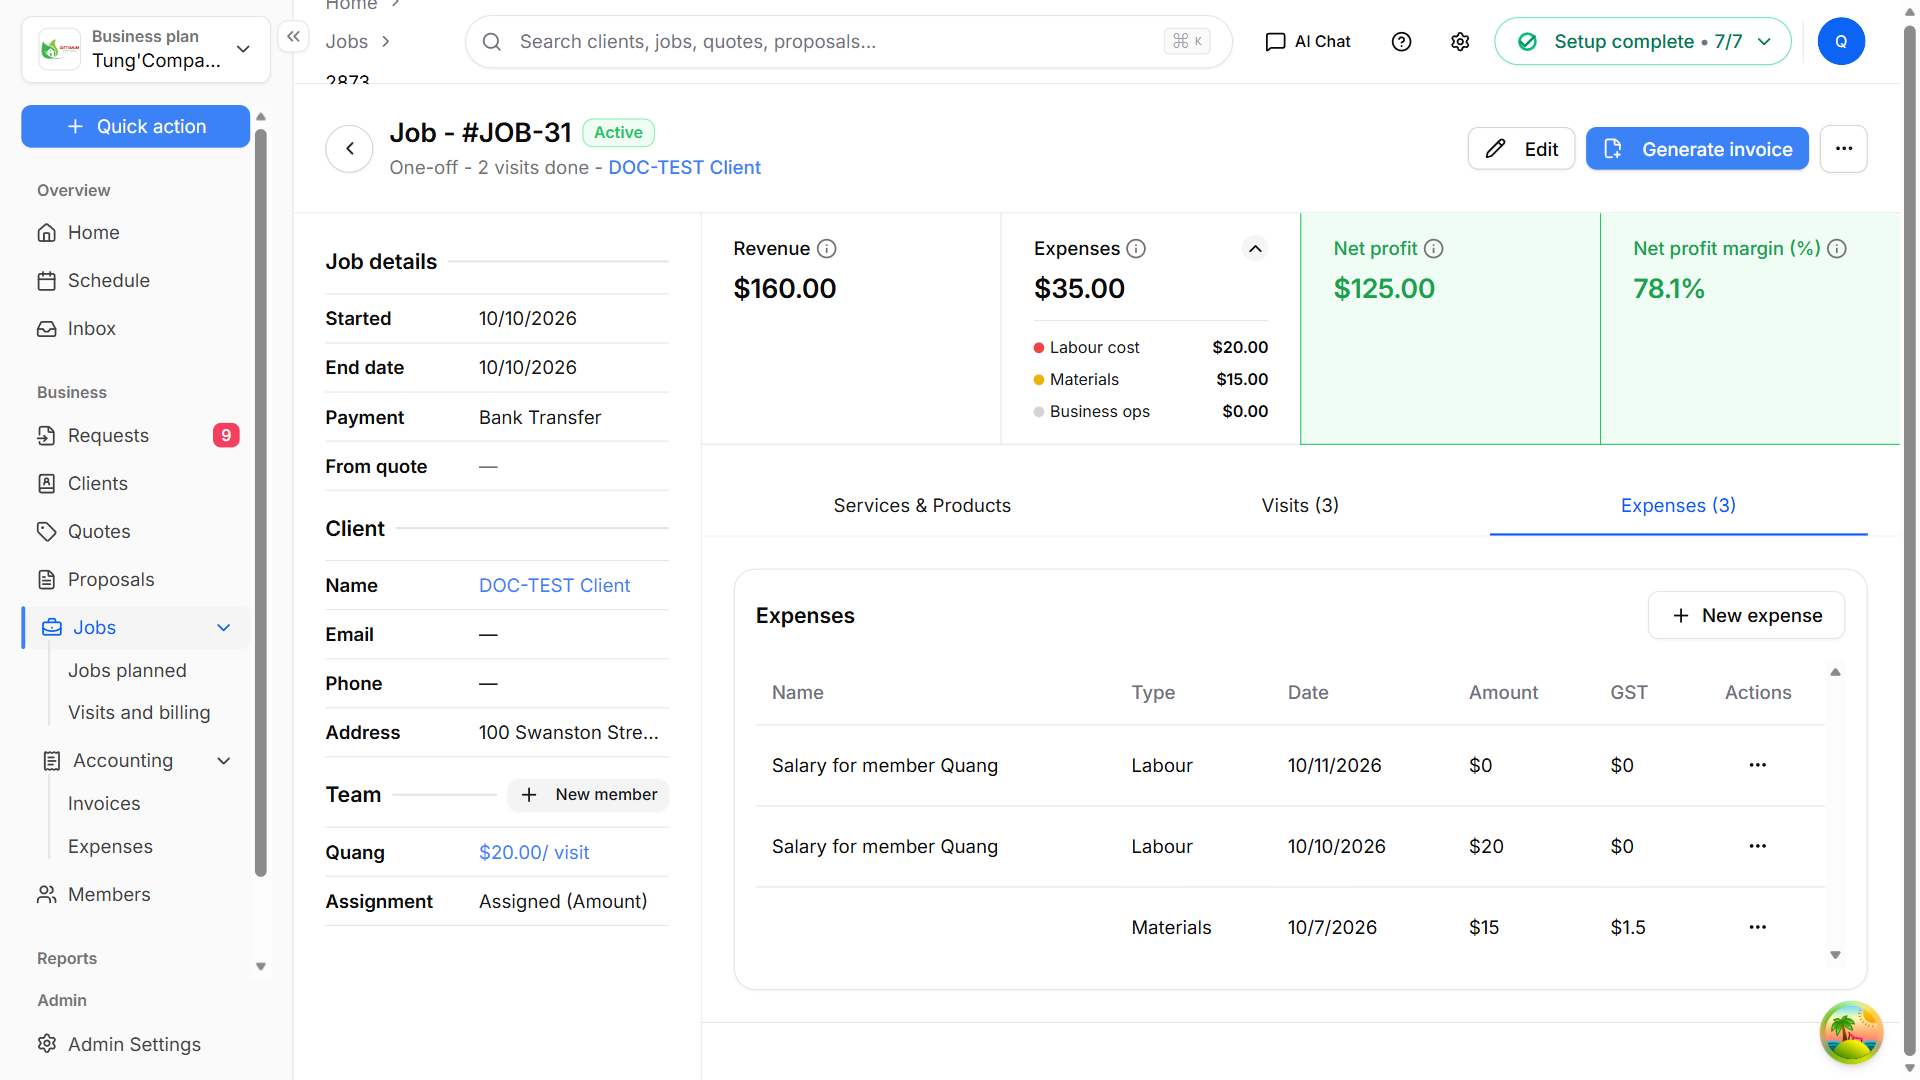Focus the search clients, jobs, quotes field
Screen dimensions: 1920x1080
pyautogui.click(x=848, y=42)
